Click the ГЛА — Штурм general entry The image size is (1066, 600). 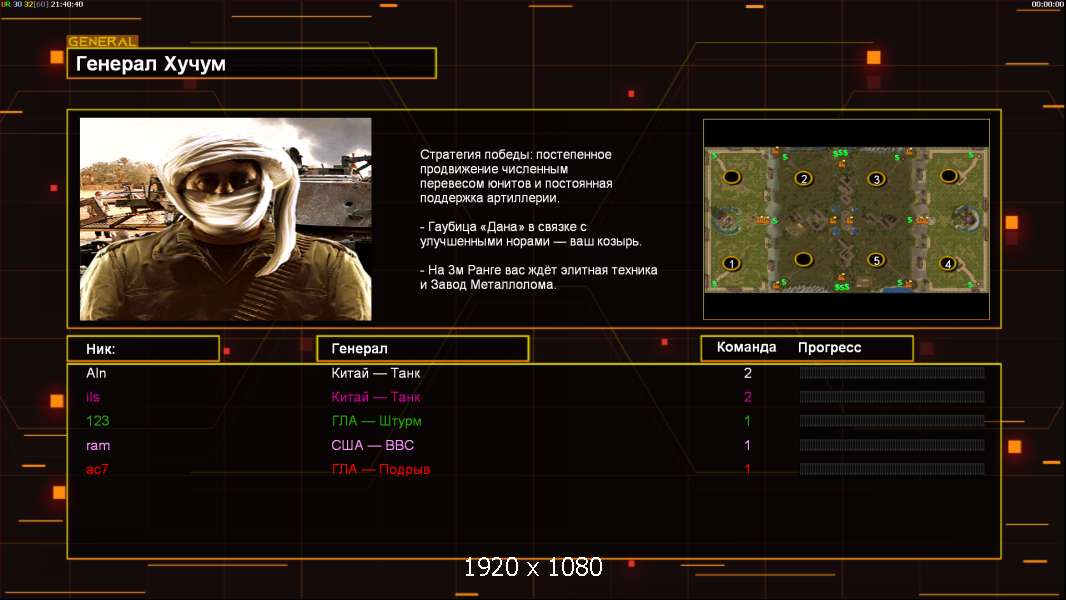pos(377,421)
